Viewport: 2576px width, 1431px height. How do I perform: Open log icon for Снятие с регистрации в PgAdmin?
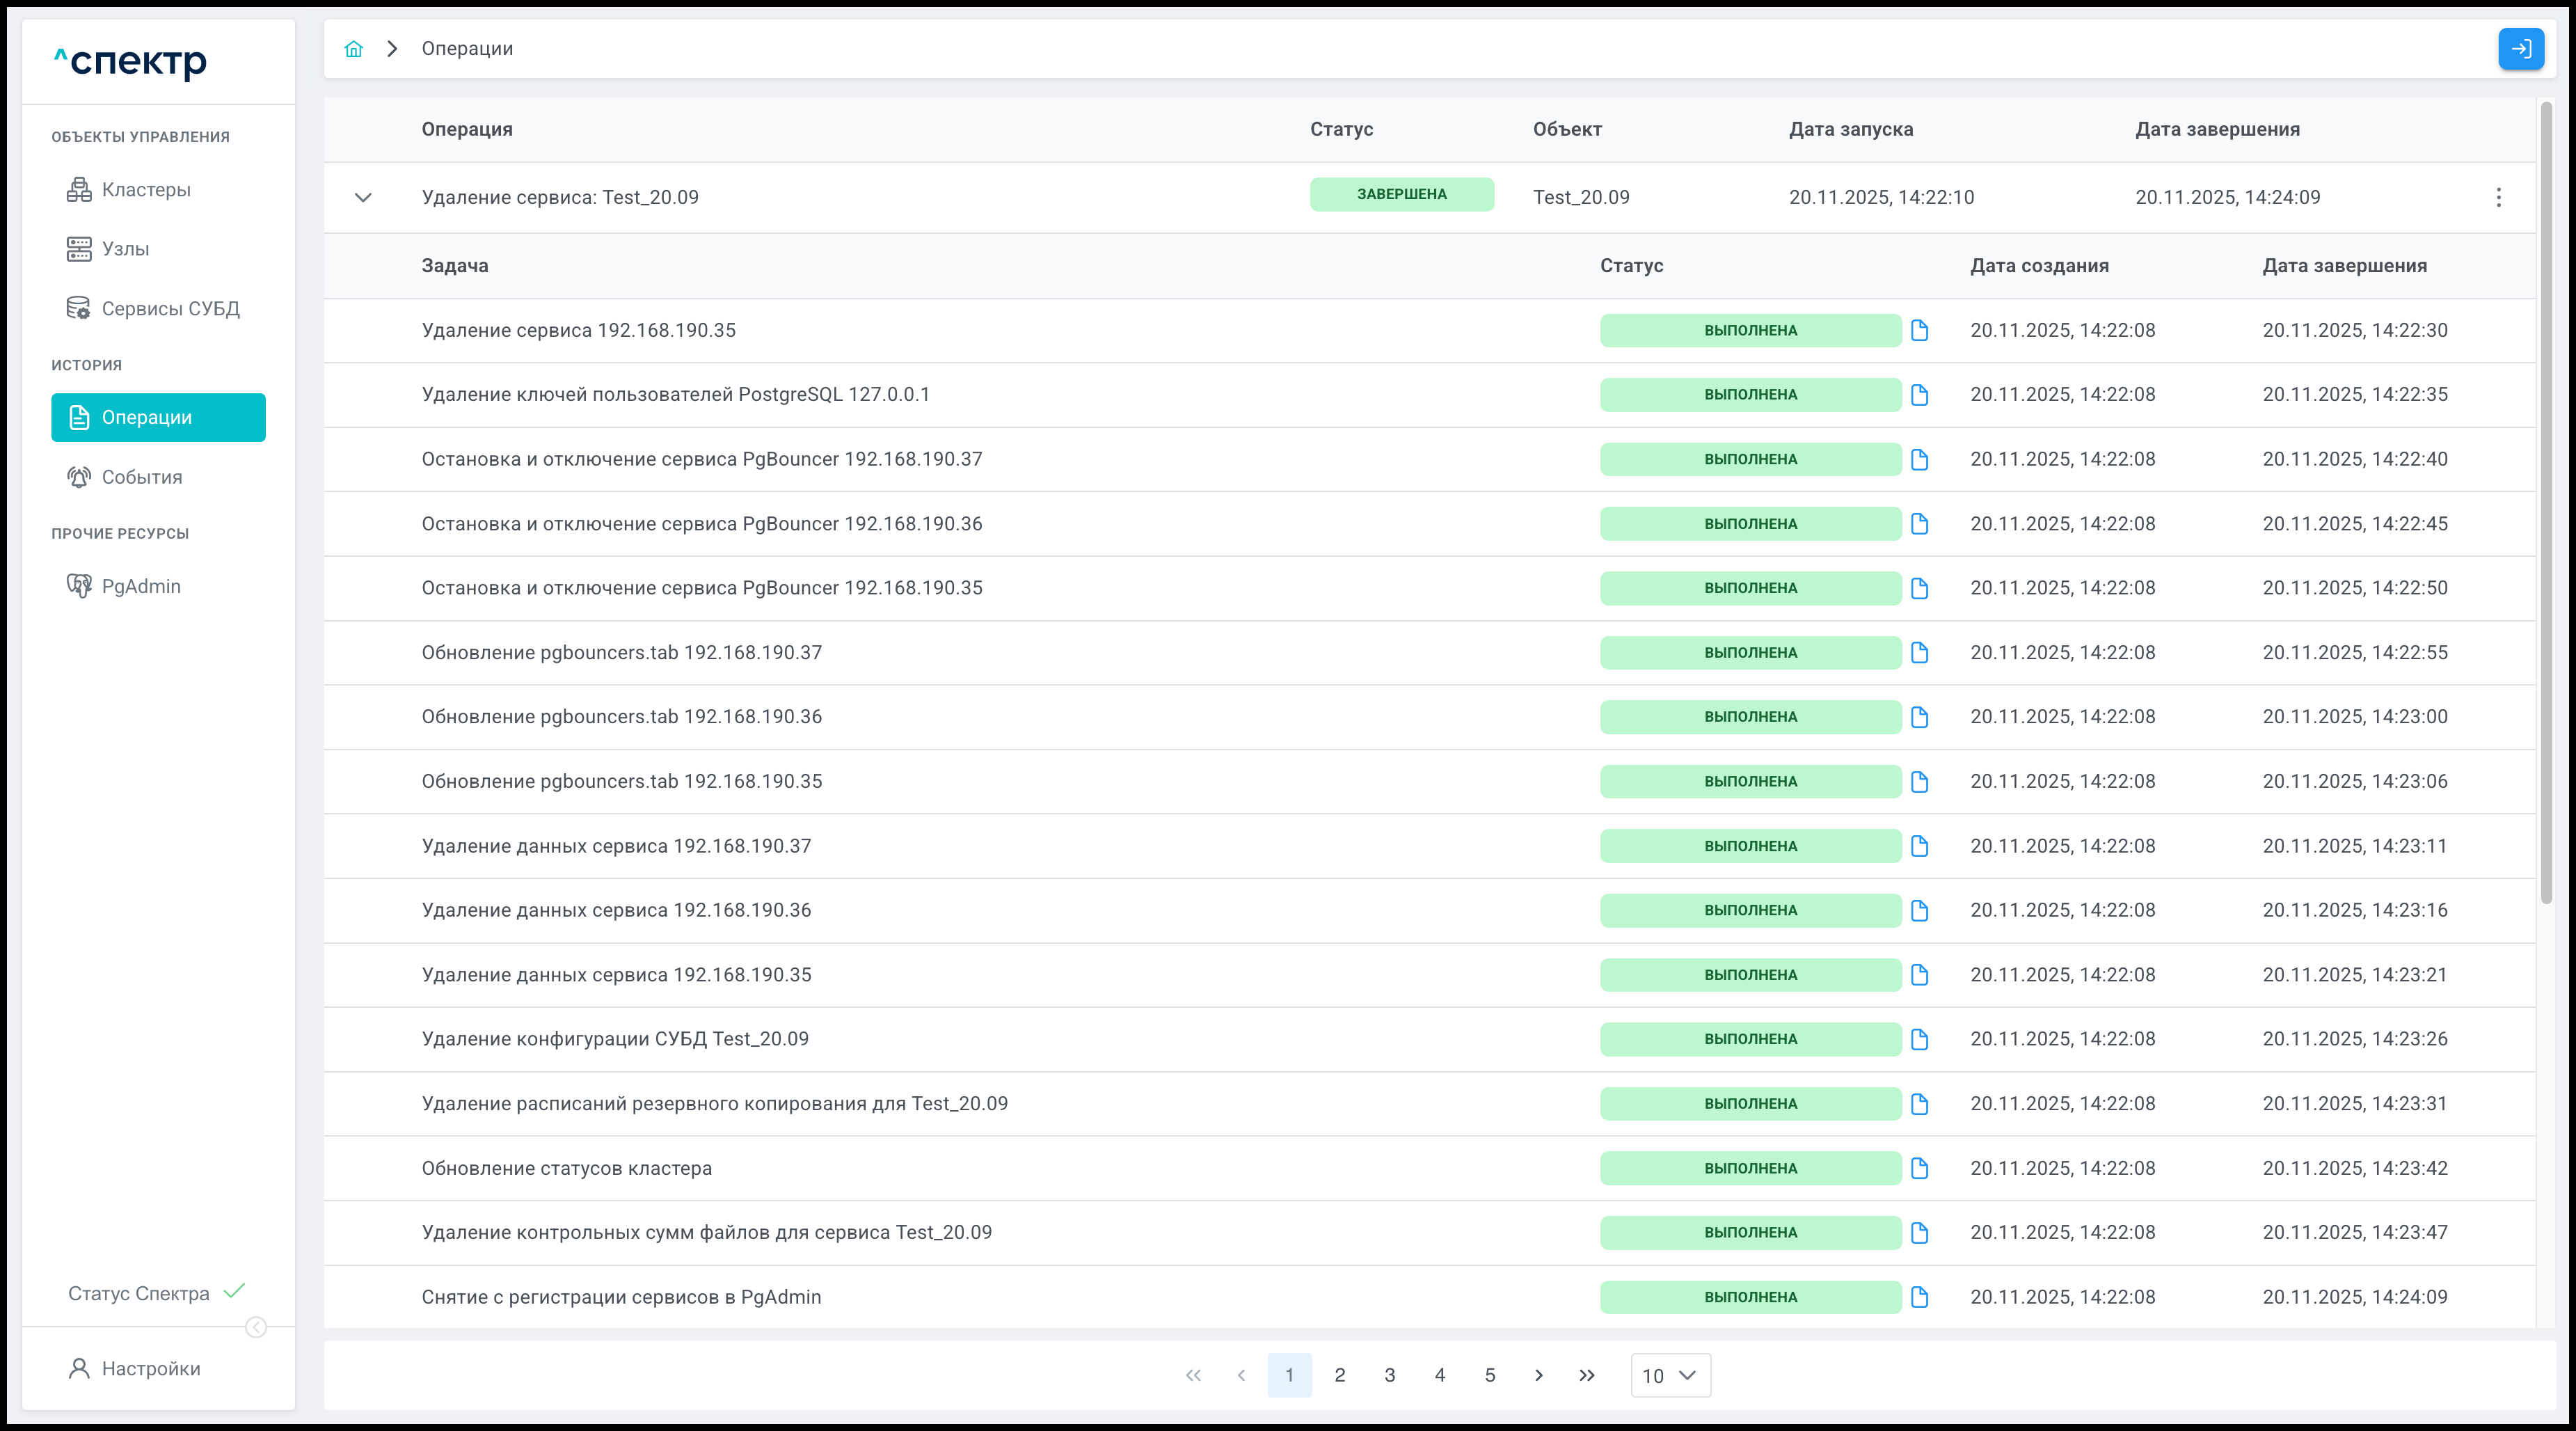coord(1919,1297)
